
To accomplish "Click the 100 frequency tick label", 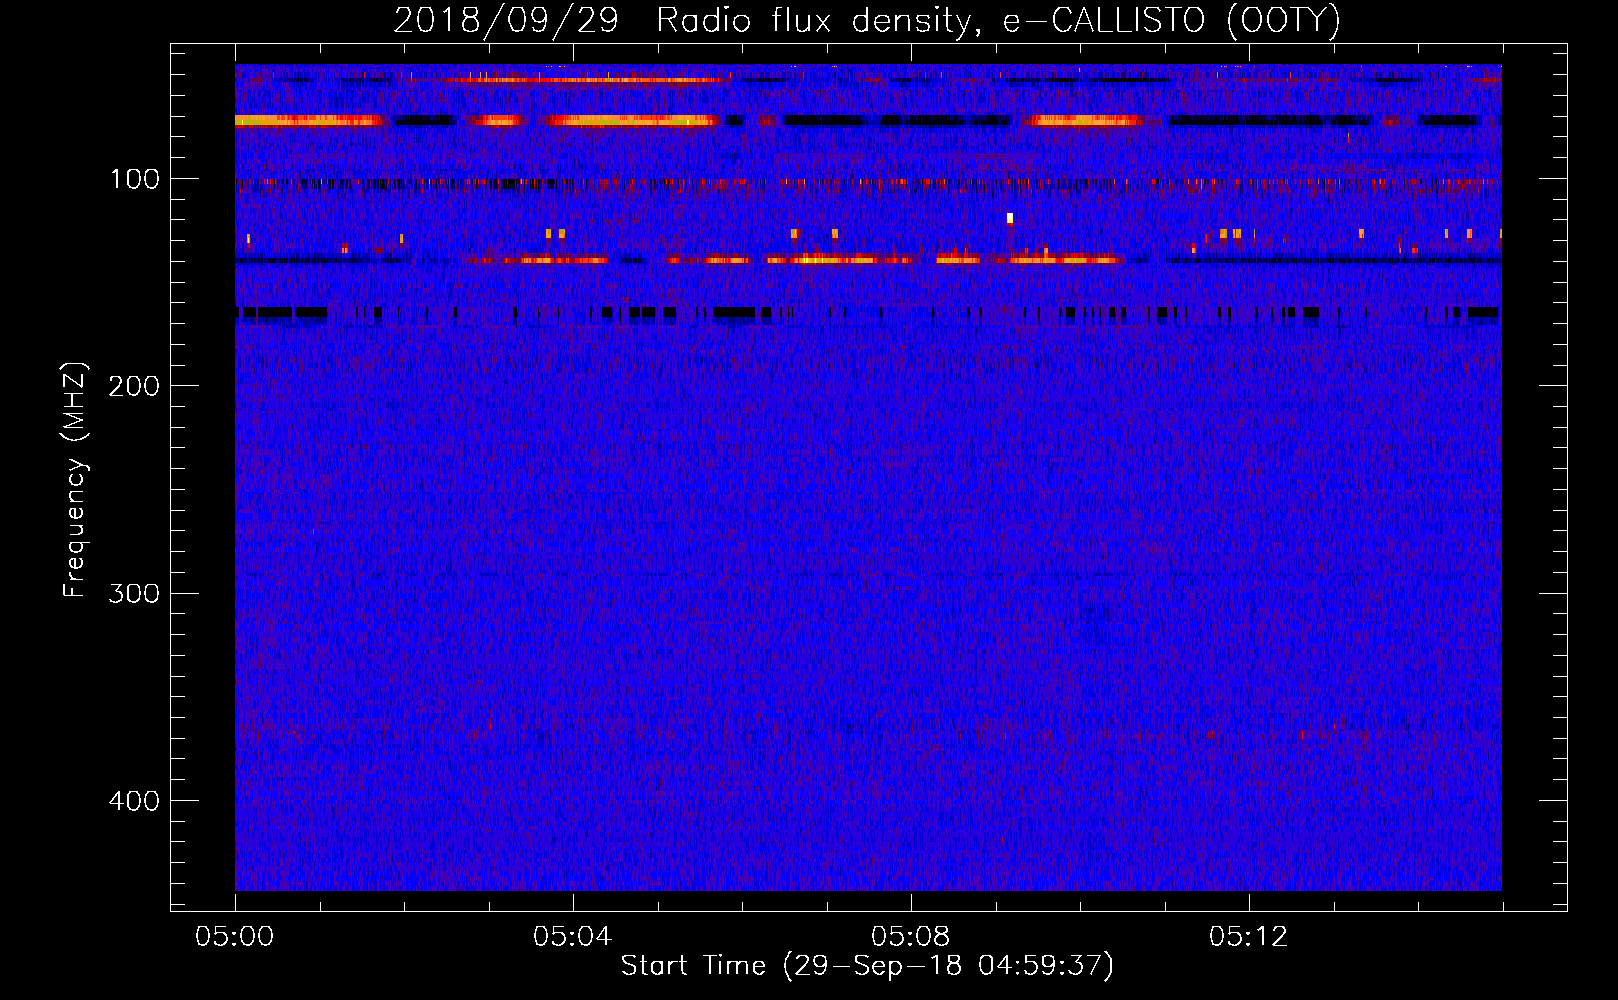I will click(x=135, y=179).
